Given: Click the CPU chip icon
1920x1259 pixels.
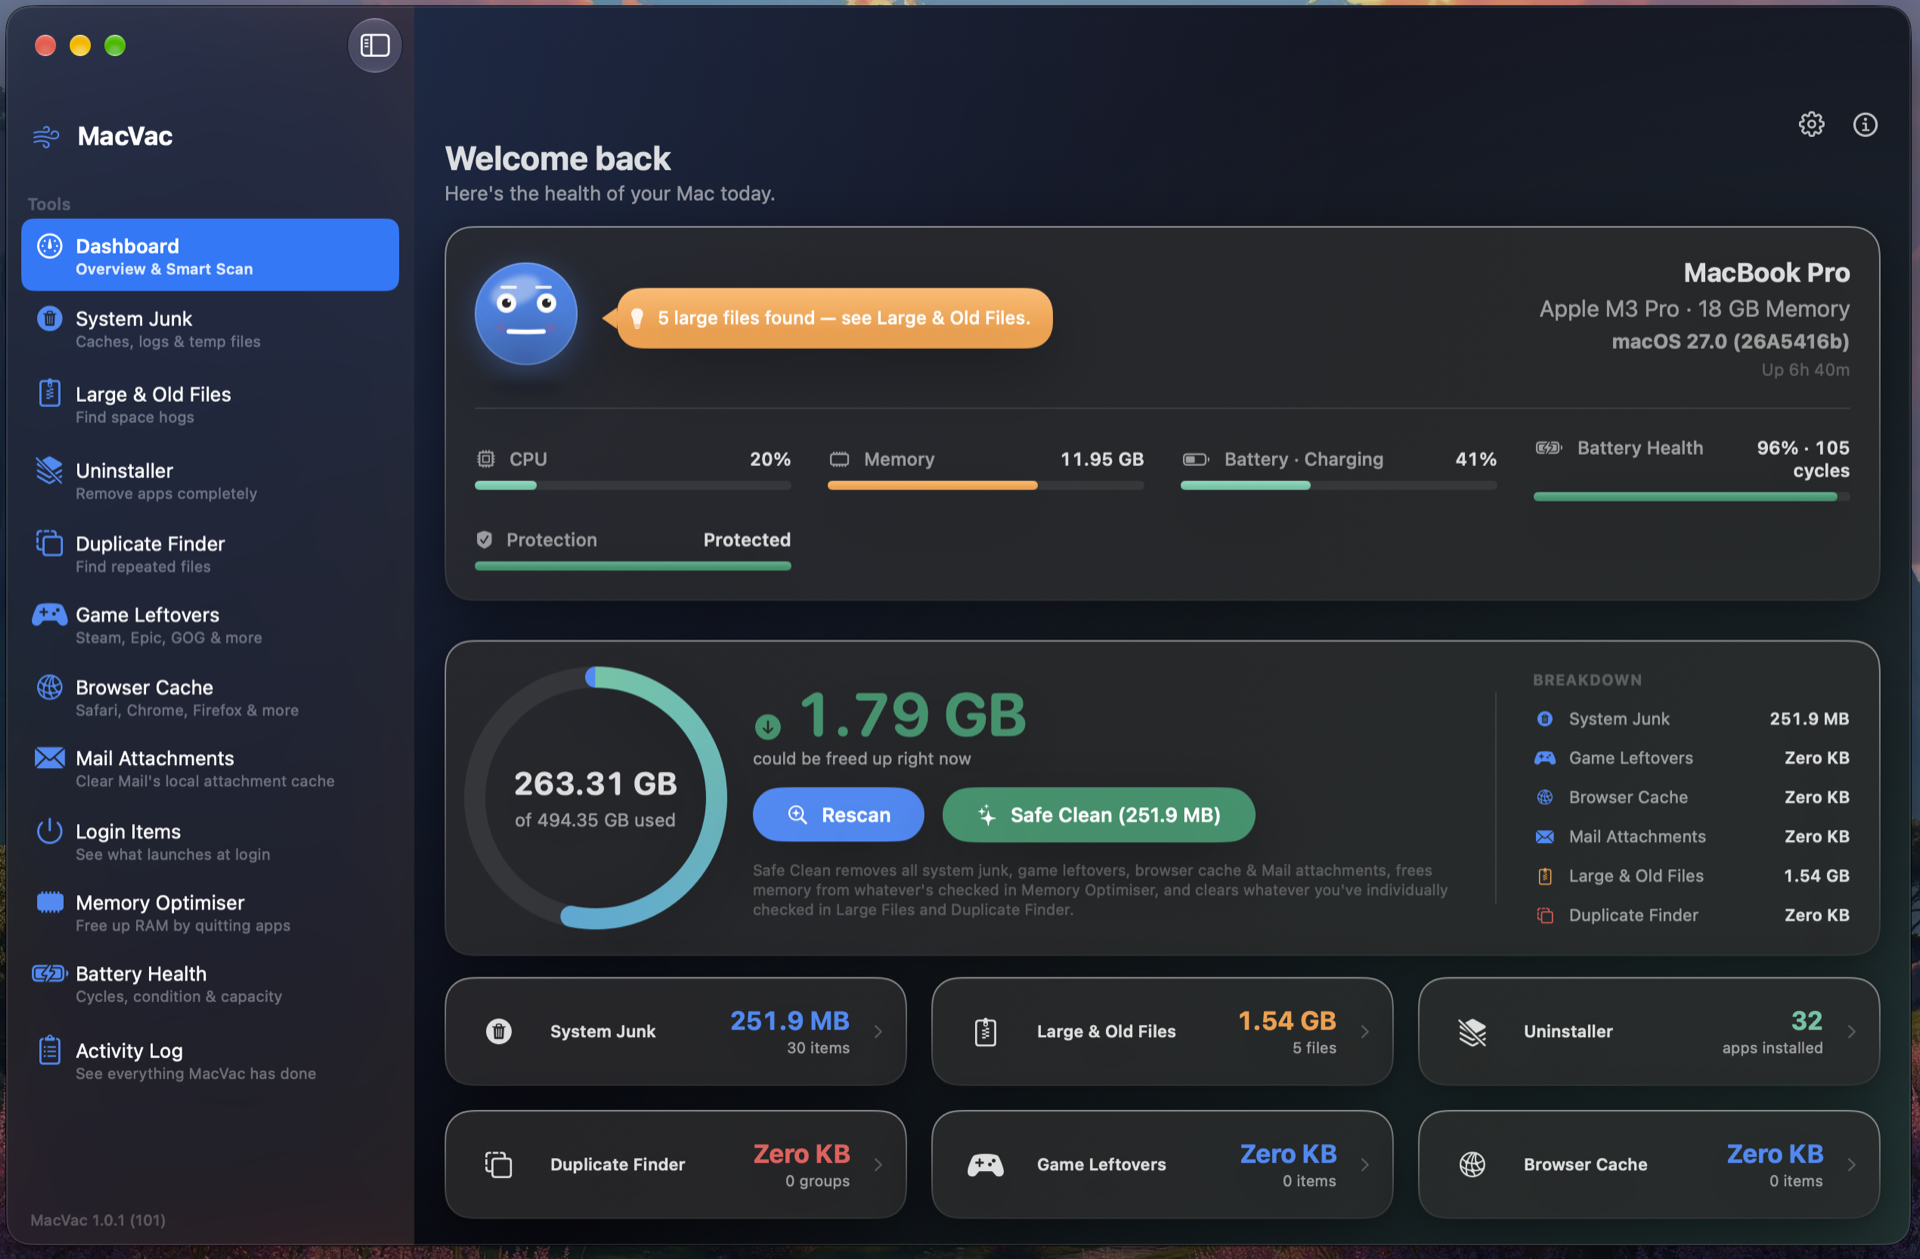Looking at the screenshot, I should pos(486,459).
